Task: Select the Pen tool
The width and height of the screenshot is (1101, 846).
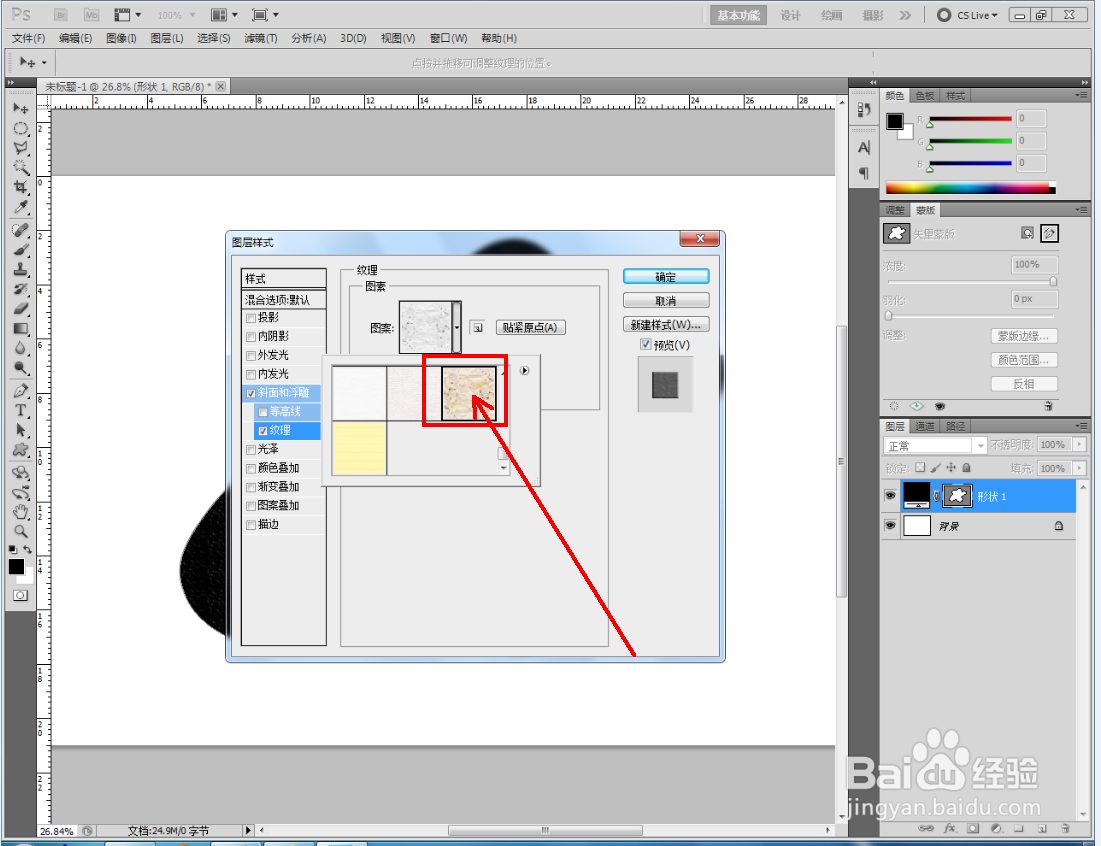Action: [20, 391]
